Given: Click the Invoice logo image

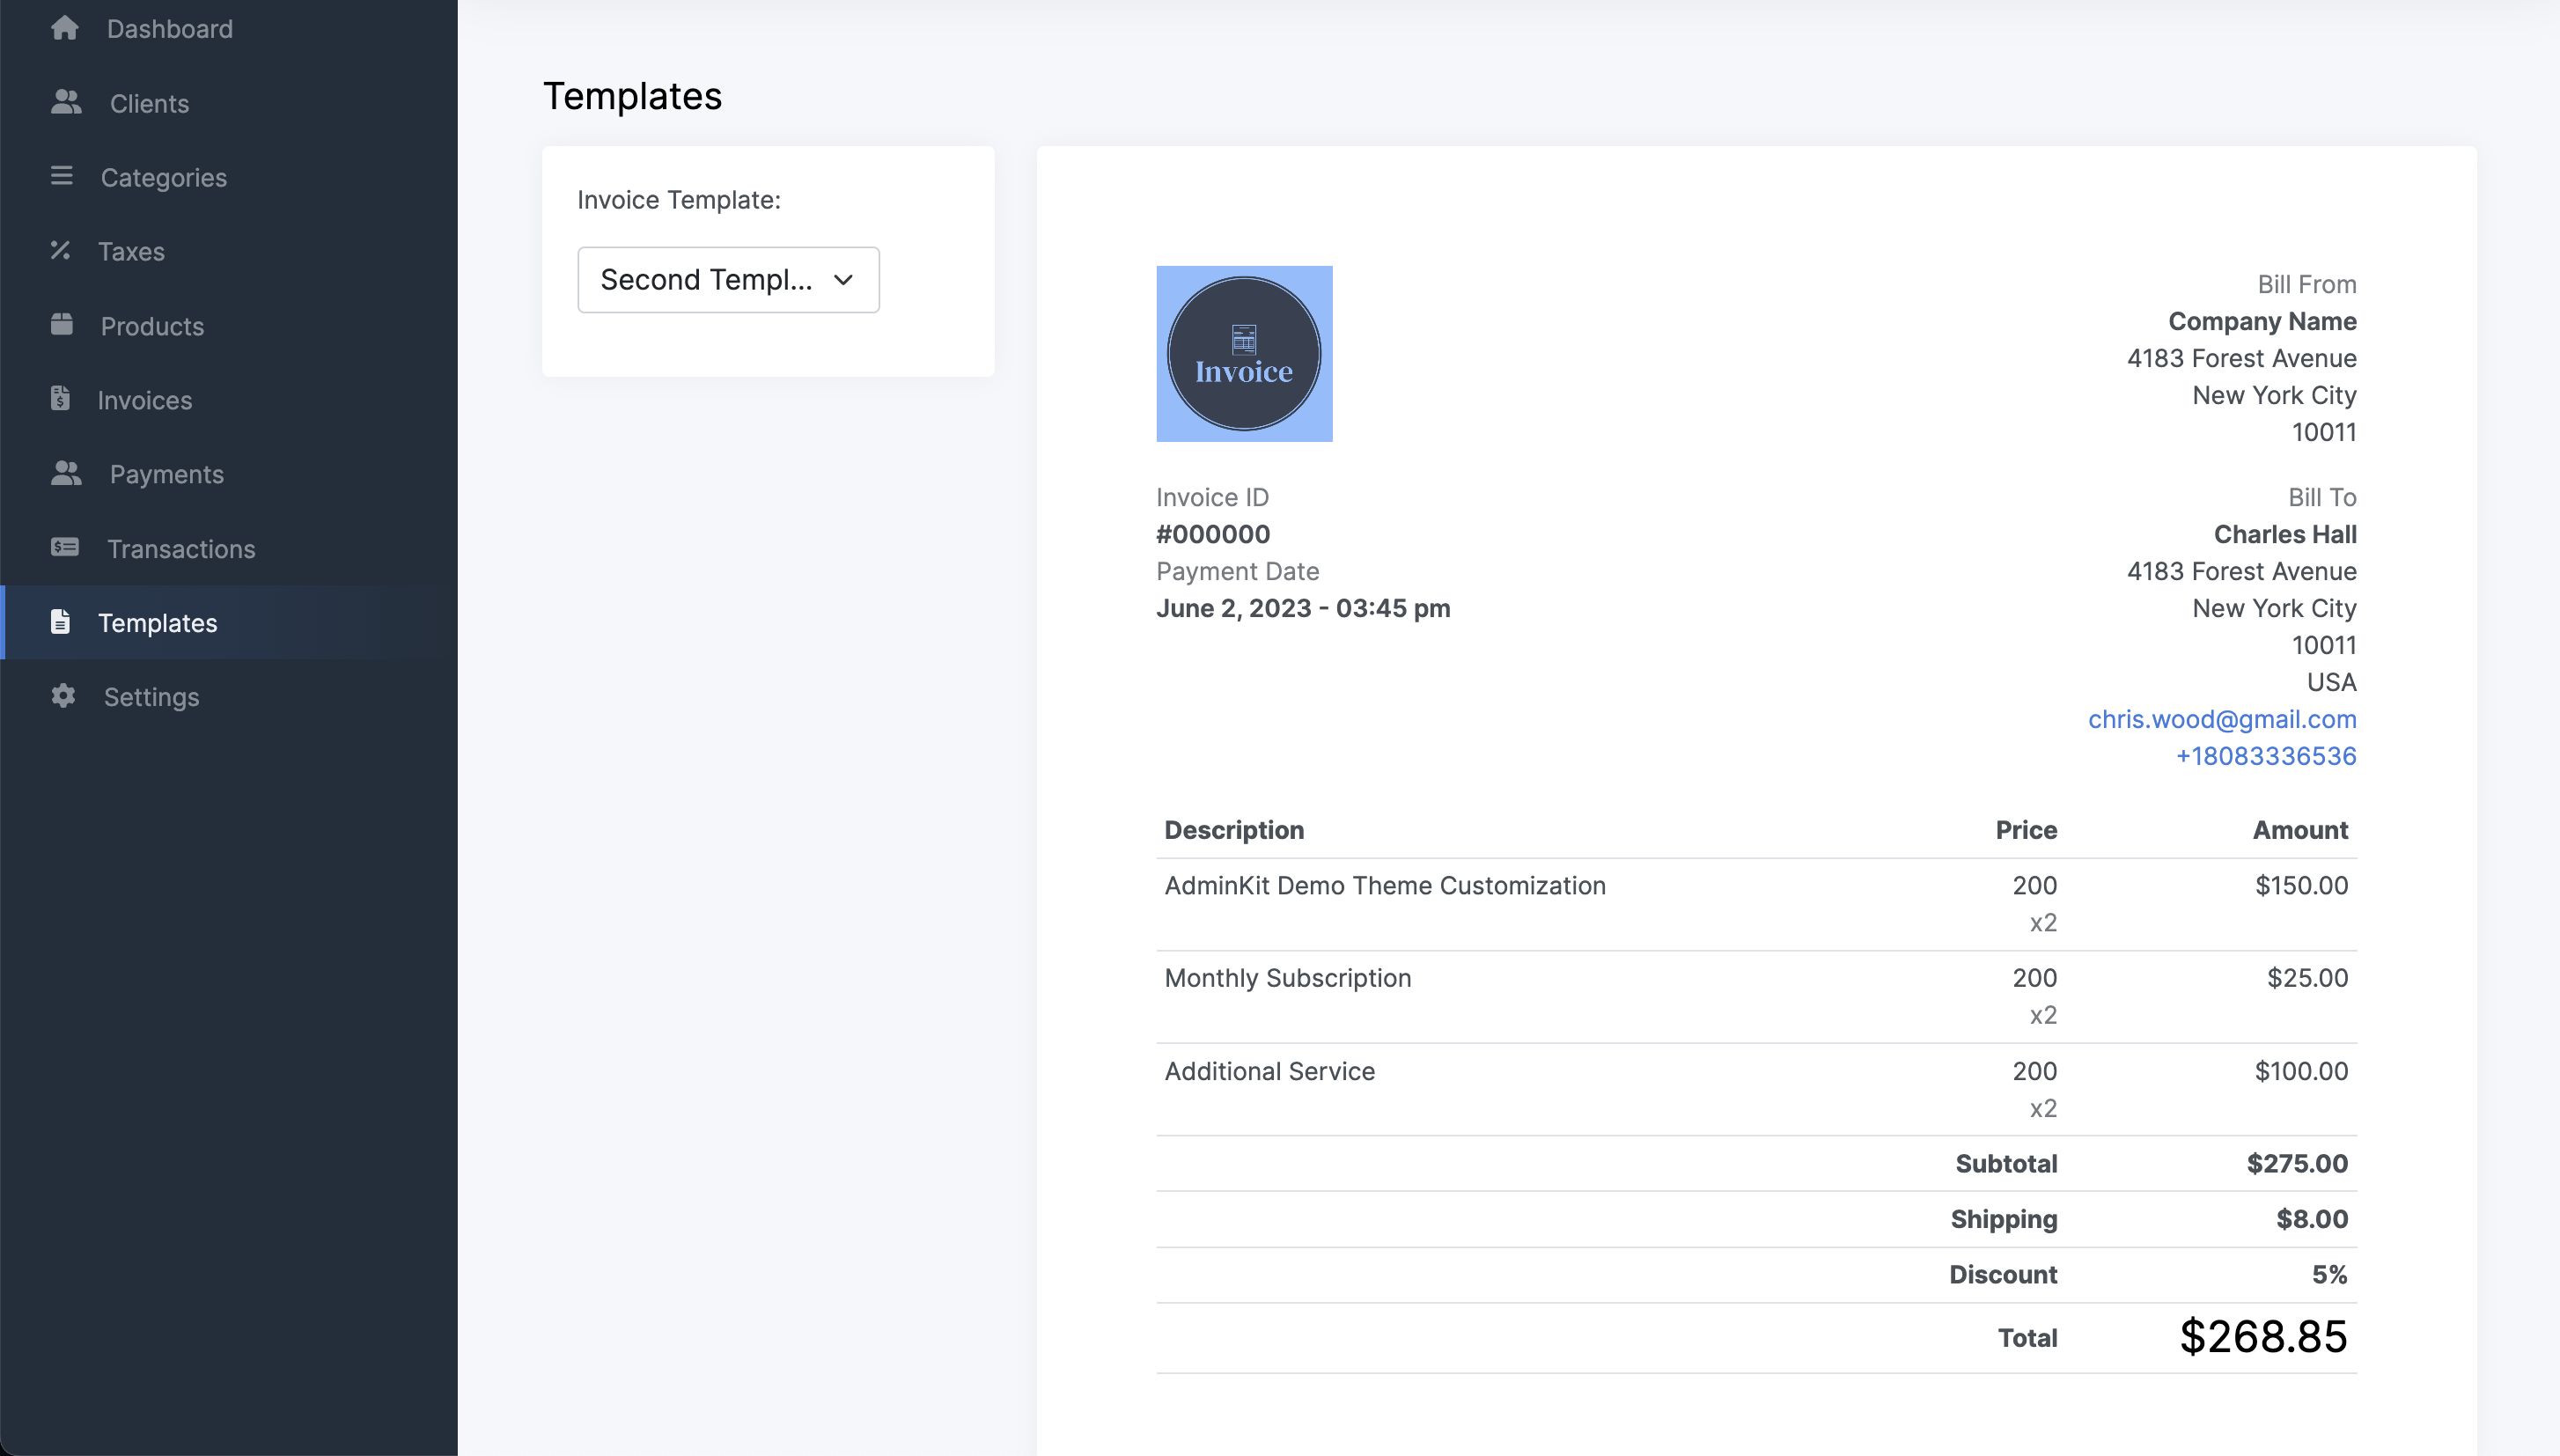Looking at the screenshot, I should coord(1243,353).
